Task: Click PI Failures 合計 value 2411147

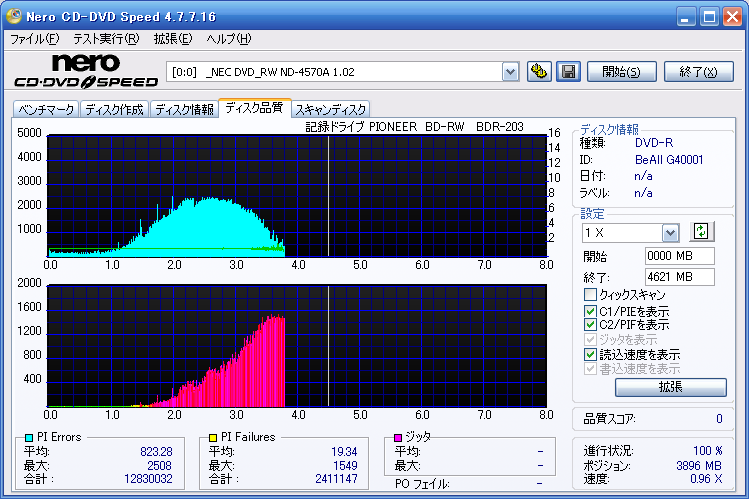Action: [336, 479]
